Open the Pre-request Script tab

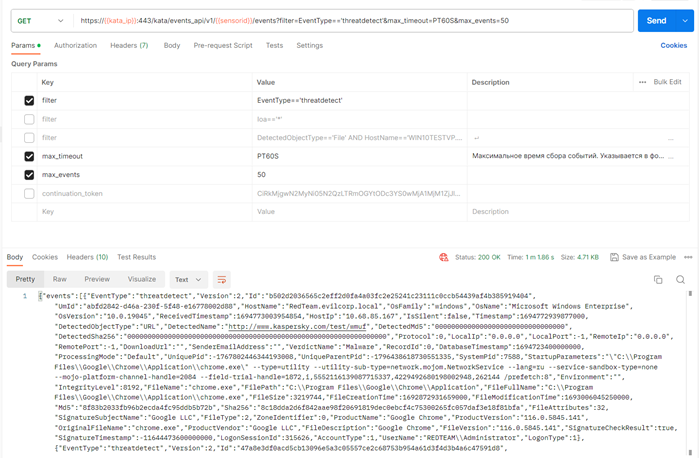(223, 45)
